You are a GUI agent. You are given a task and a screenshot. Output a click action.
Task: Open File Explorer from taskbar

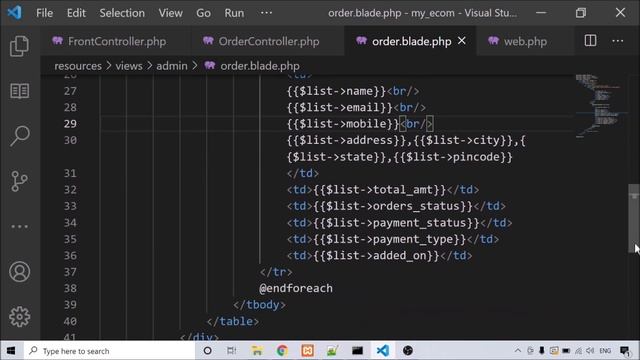[257, 351]
